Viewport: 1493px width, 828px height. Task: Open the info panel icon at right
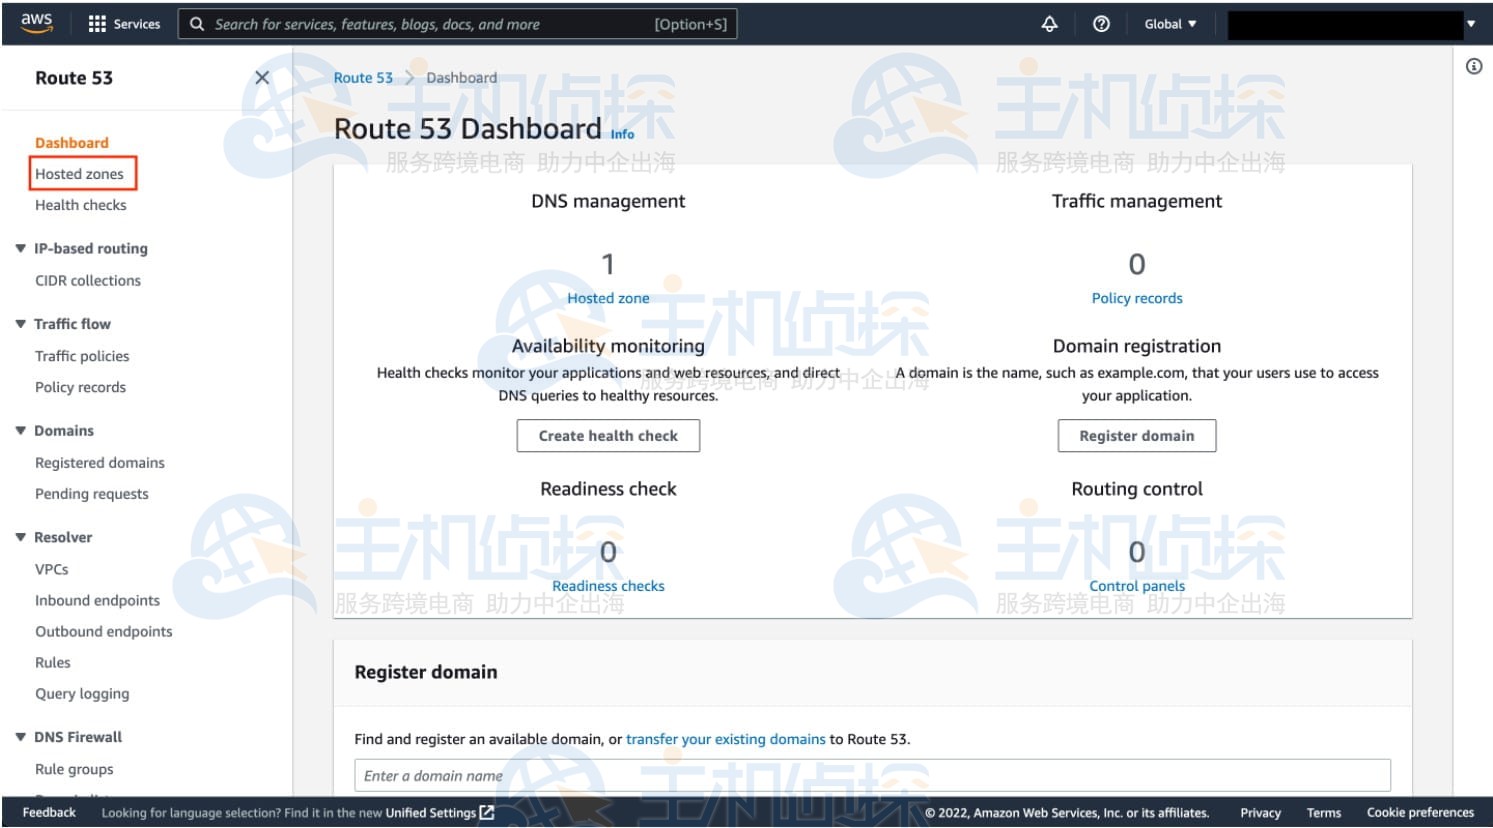tap(1473, 67)
